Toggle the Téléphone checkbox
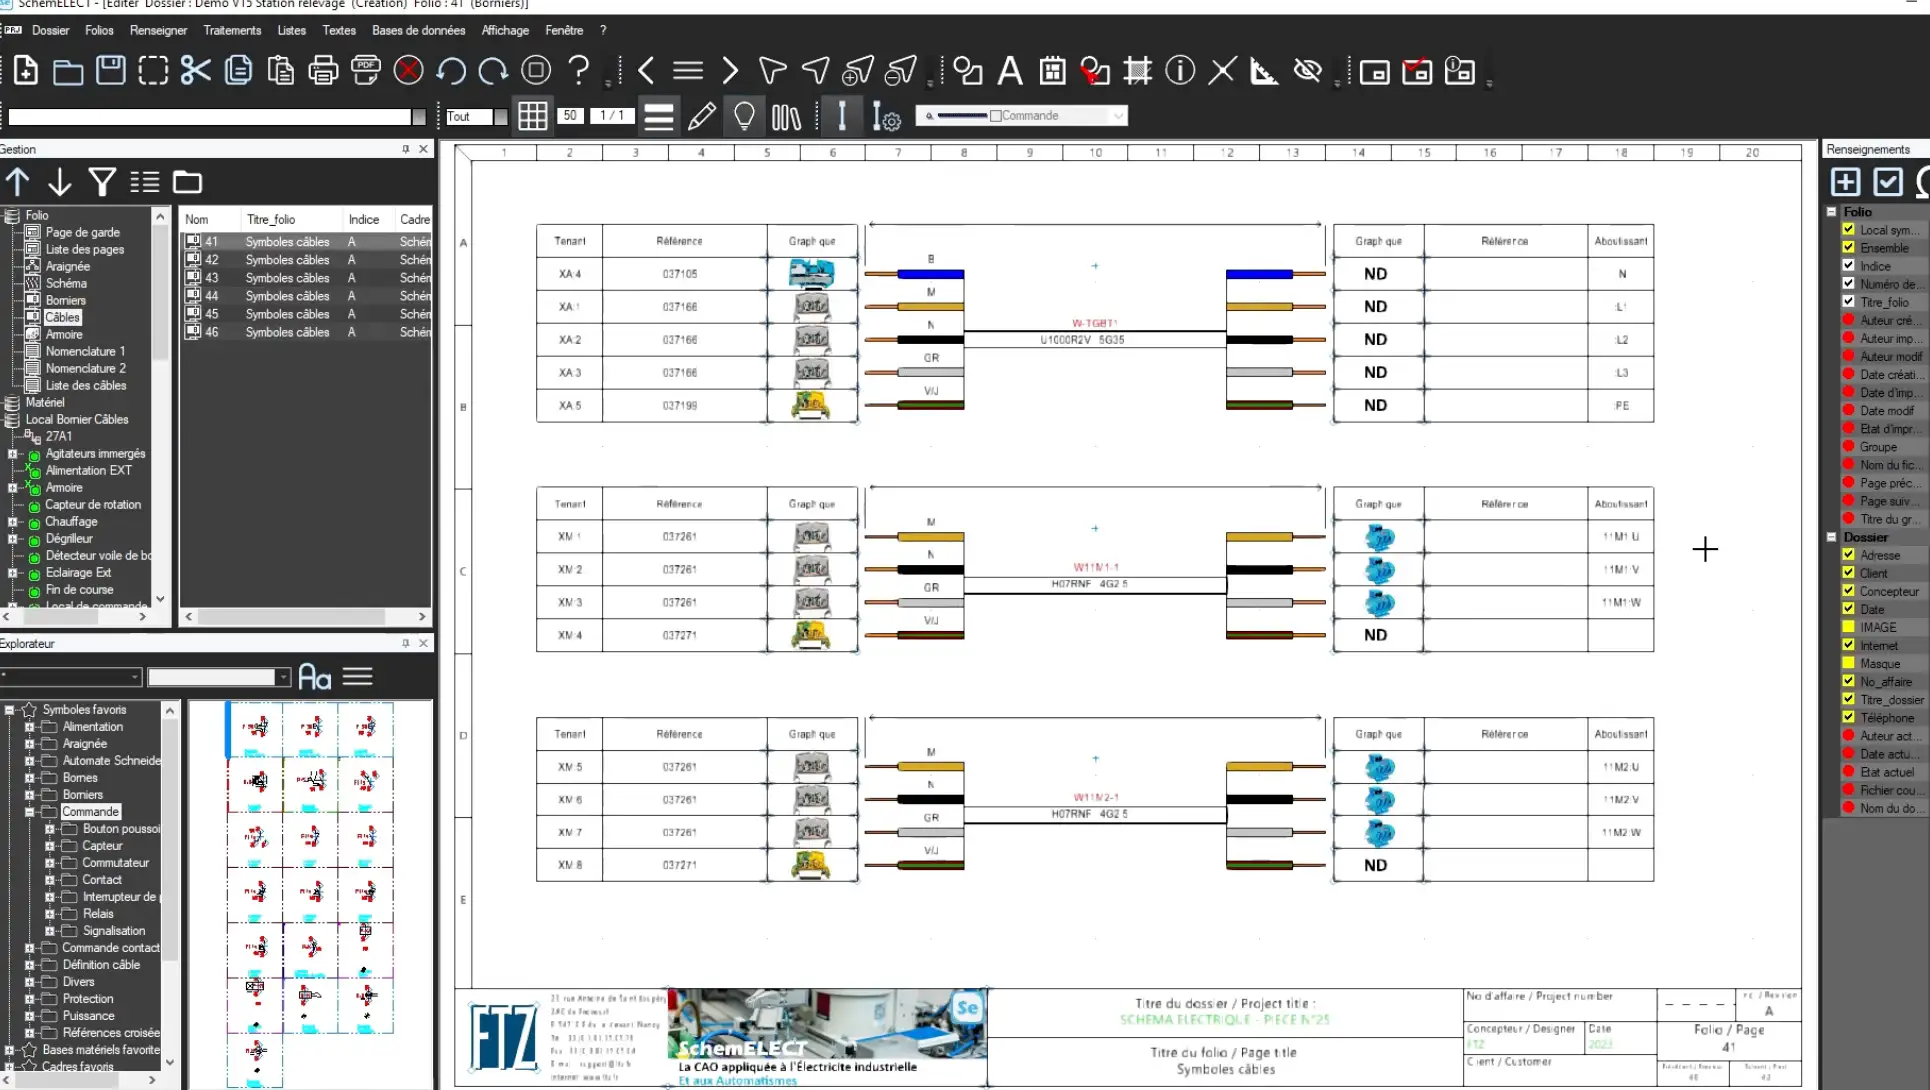1930x1090 pixels. (1849, 718)
